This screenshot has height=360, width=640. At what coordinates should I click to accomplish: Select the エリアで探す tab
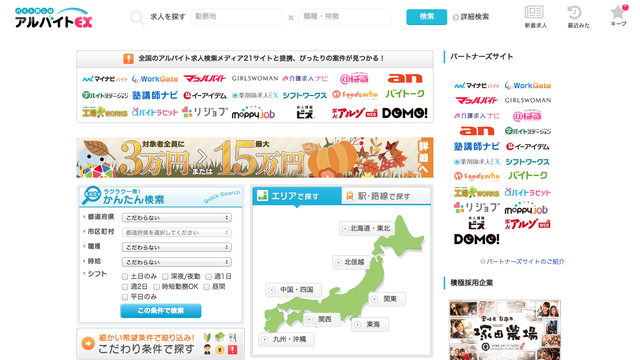click(297, 196)
